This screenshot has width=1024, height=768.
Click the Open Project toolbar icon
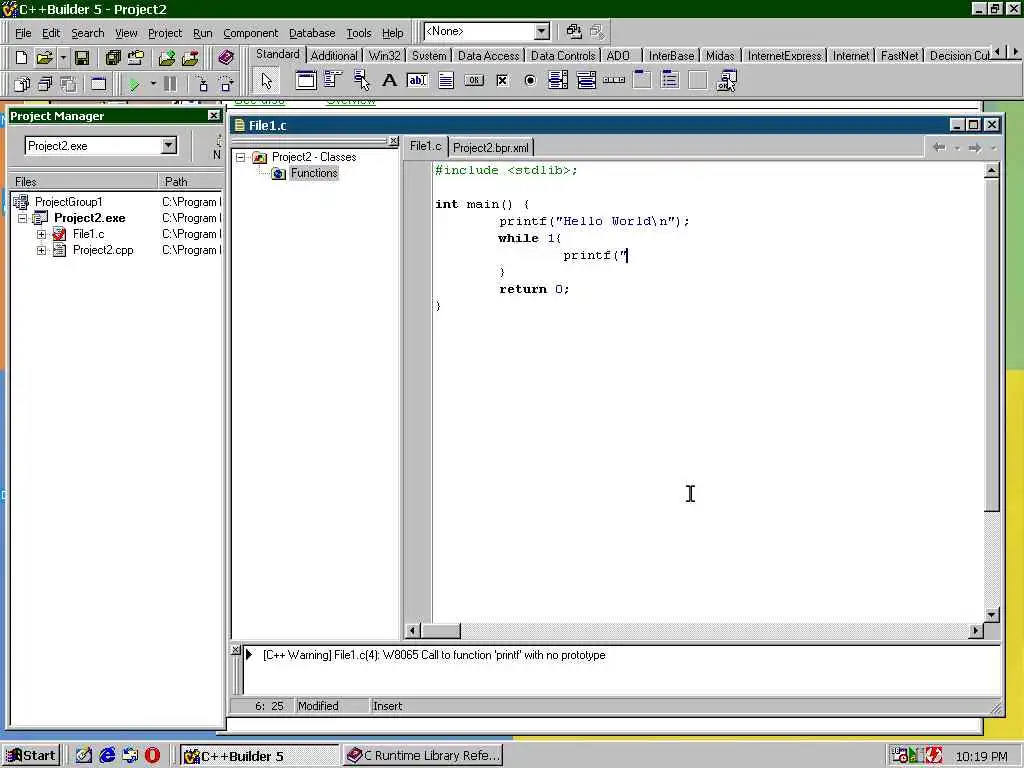(x=136, y=57)
